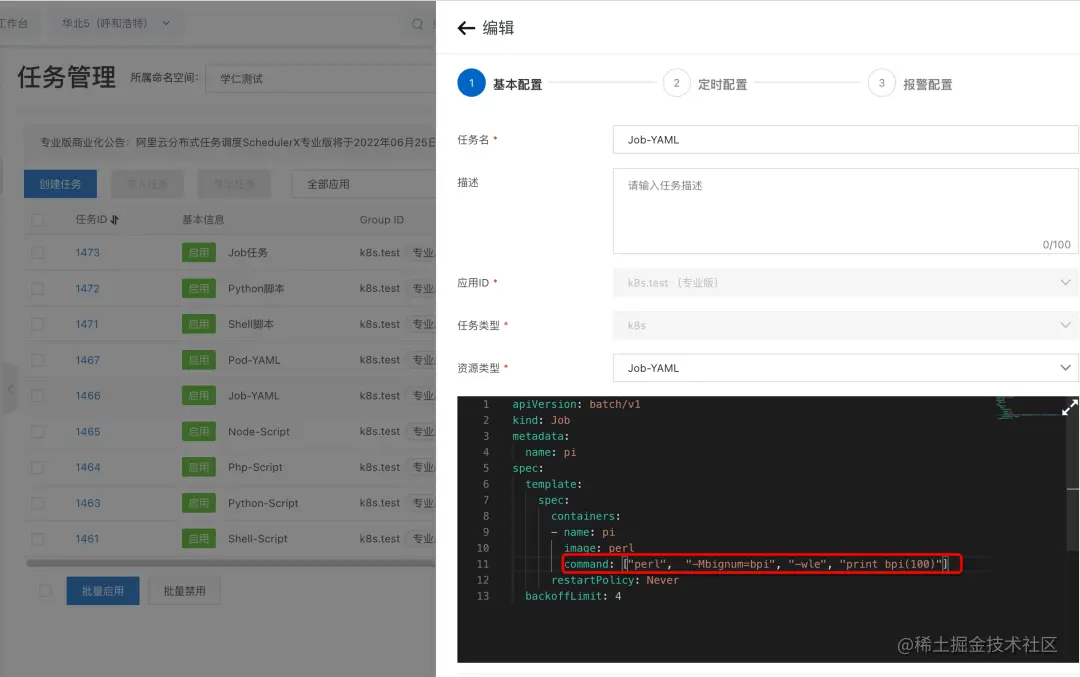The height and width of the screenshot is (677, 1080).
Task: Open task ID 1465 link
Action: pos(87,432)
